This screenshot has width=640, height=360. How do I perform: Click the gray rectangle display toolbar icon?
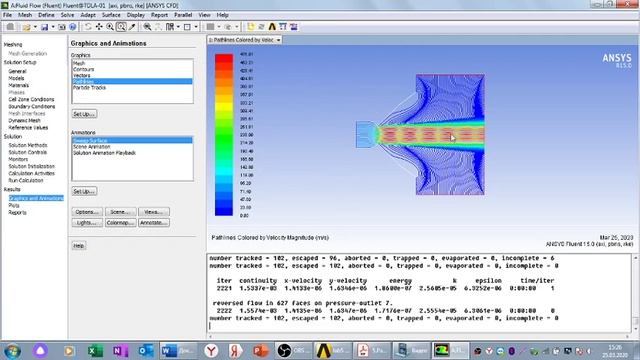210,27
